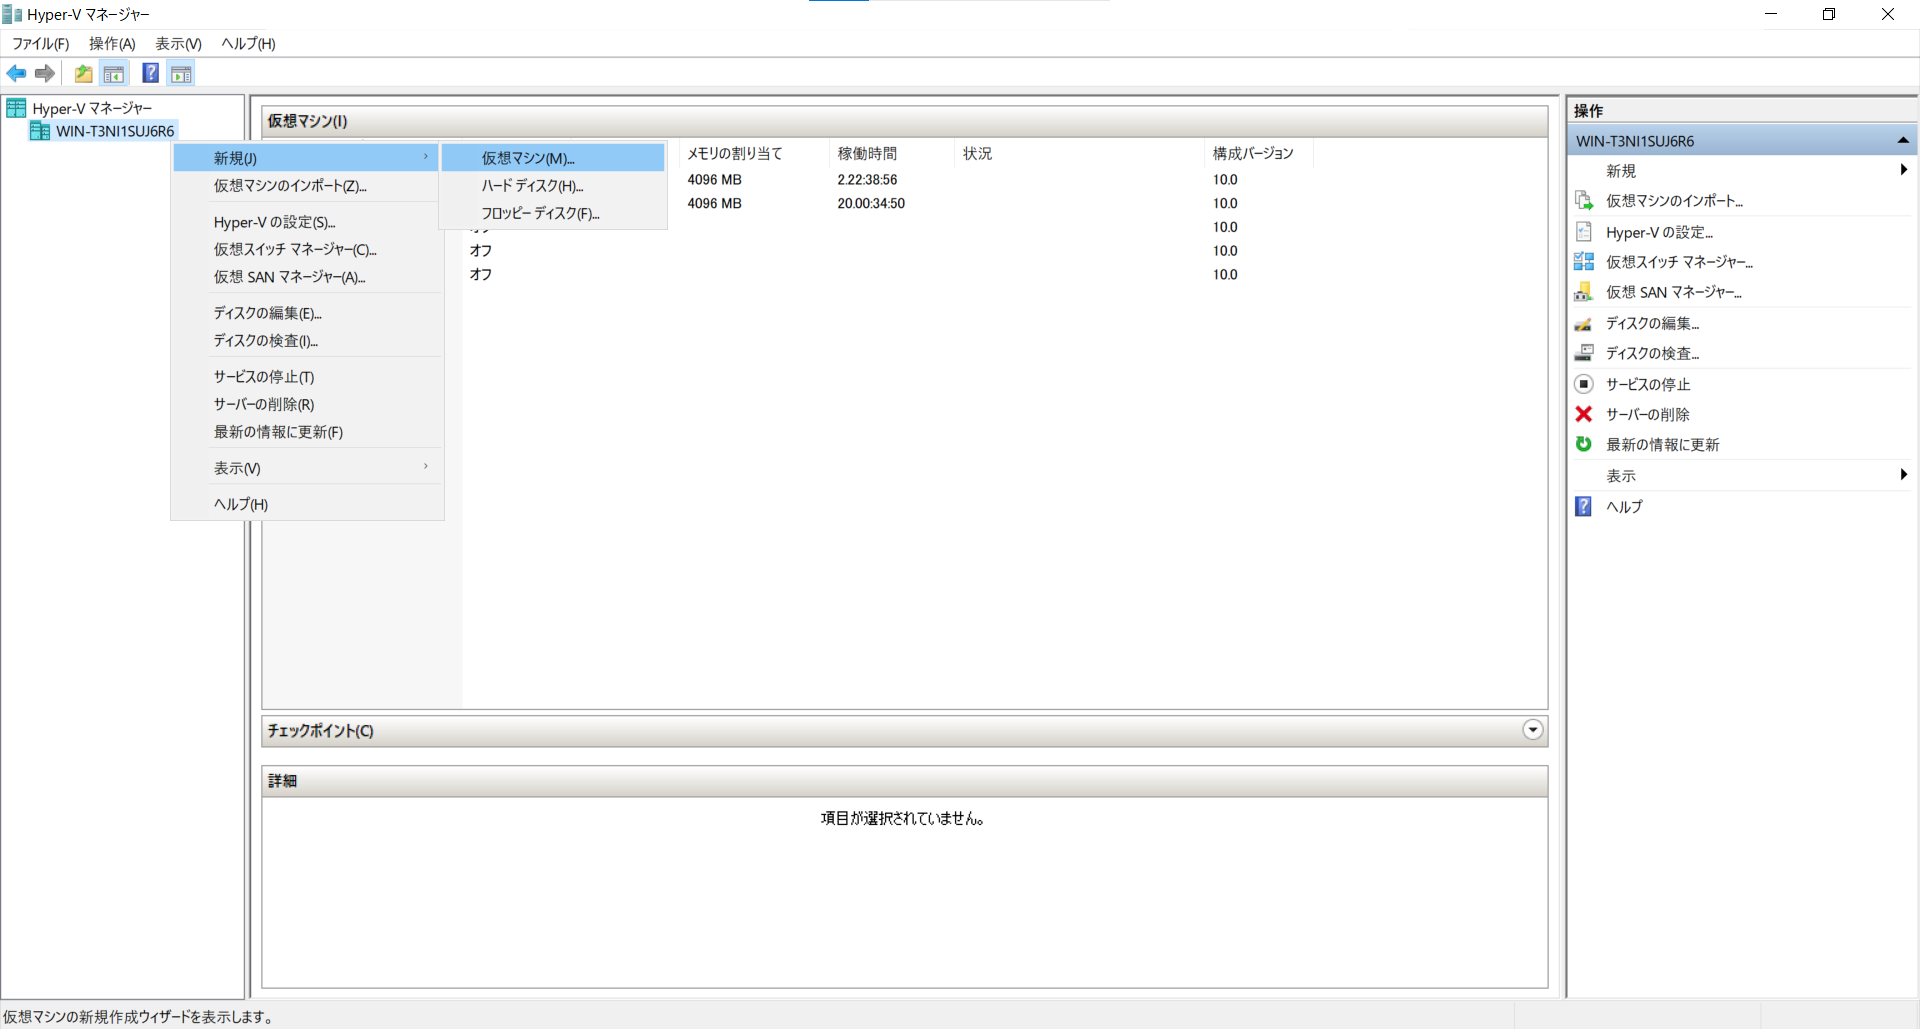Expand the チェックポイント section arrow
This screenshot has width=1920, height=1030.
pyautogui.click(x=1533, y=730)
